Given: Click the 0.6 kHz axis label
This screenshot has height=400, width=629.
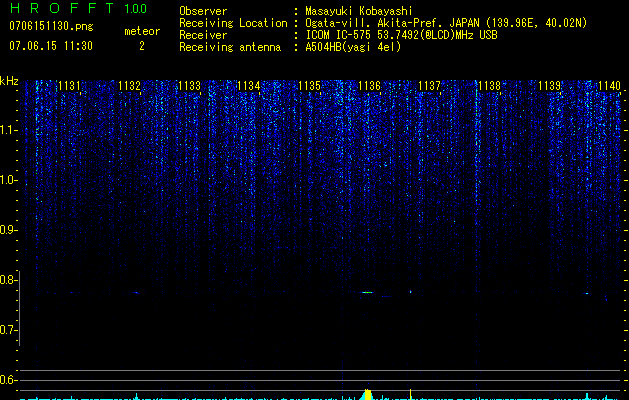Looking at the screenshot, I should [x=8, y=380].
